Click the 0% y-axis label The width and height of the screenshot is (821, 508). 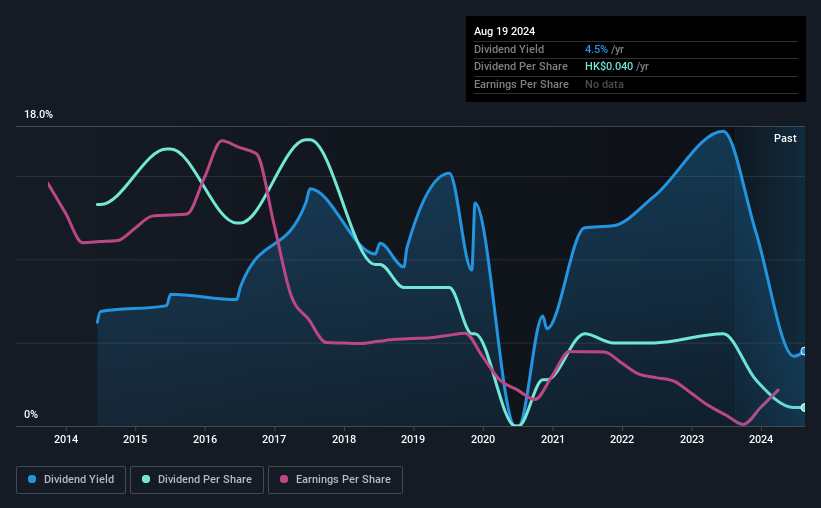click(x=31, y=415)
